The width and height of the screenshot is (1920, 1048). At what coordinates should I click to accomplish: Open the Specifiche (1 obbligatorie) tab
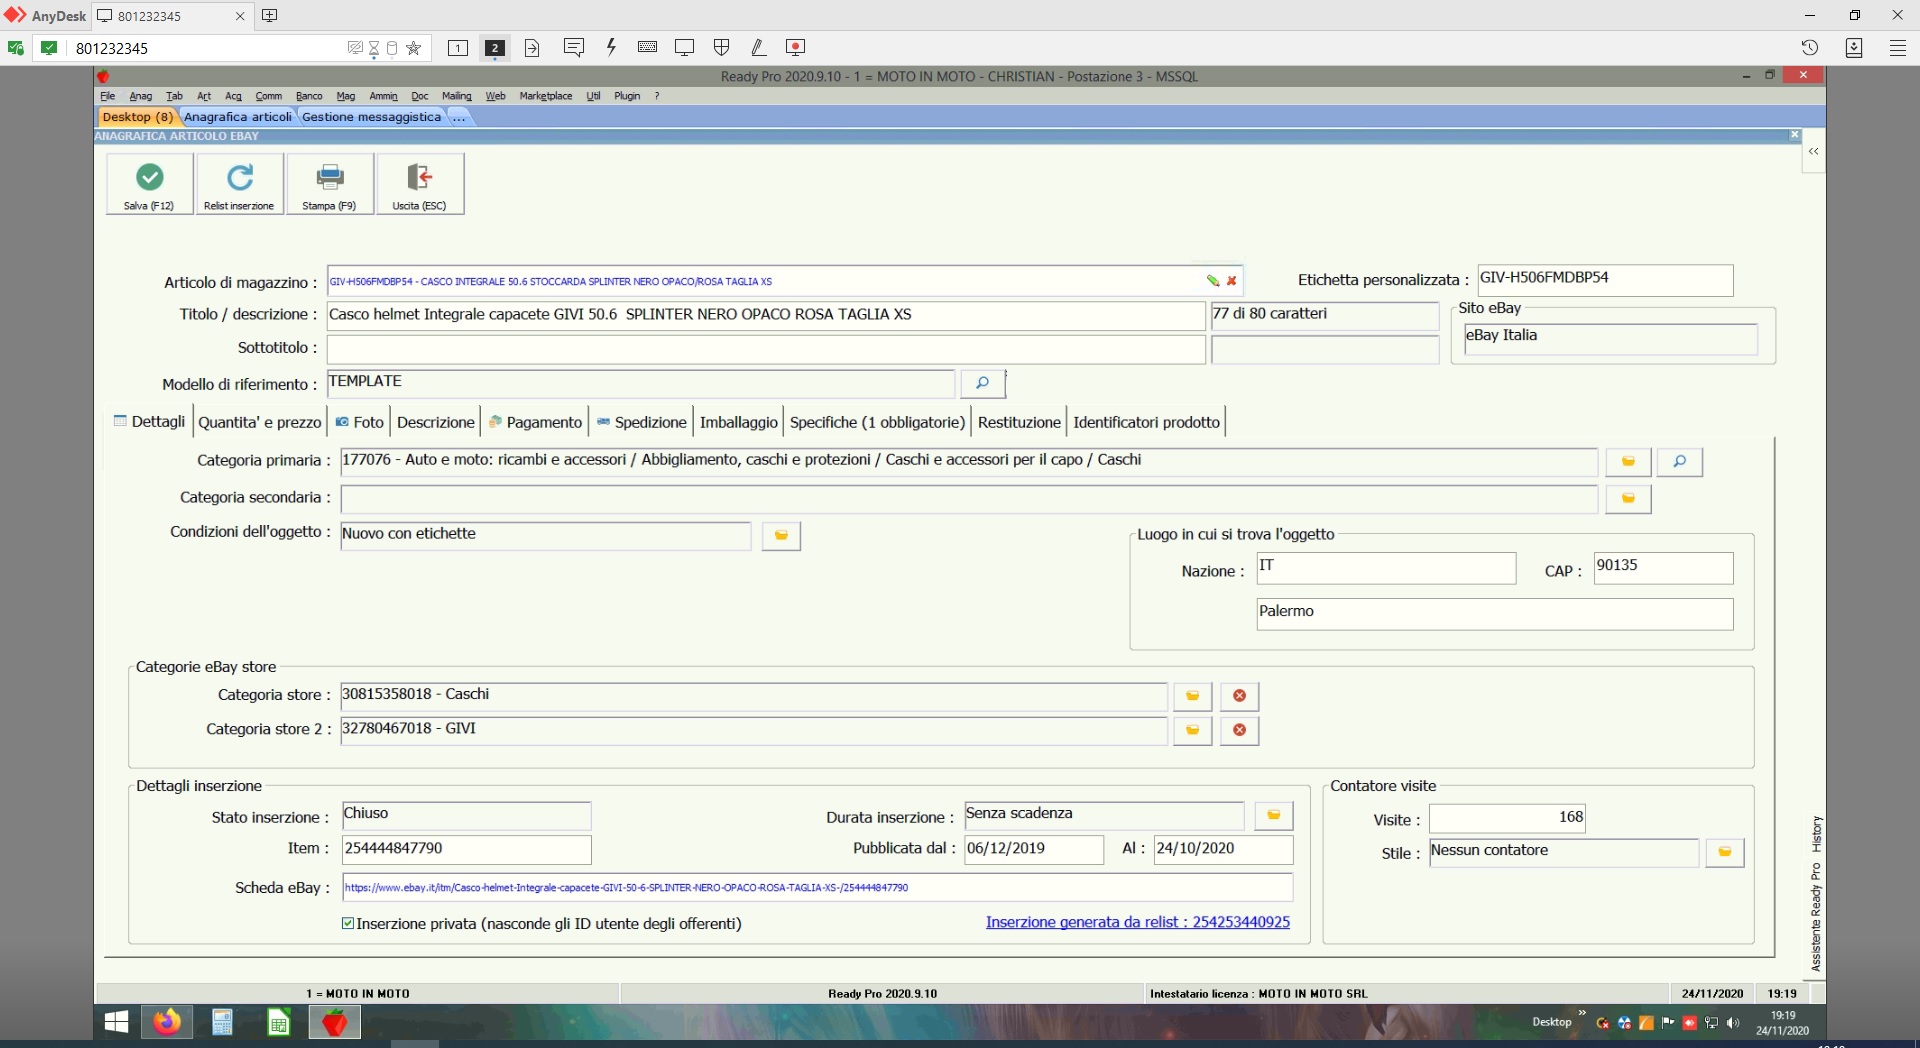pyautogui.click(x=878, y=422)
